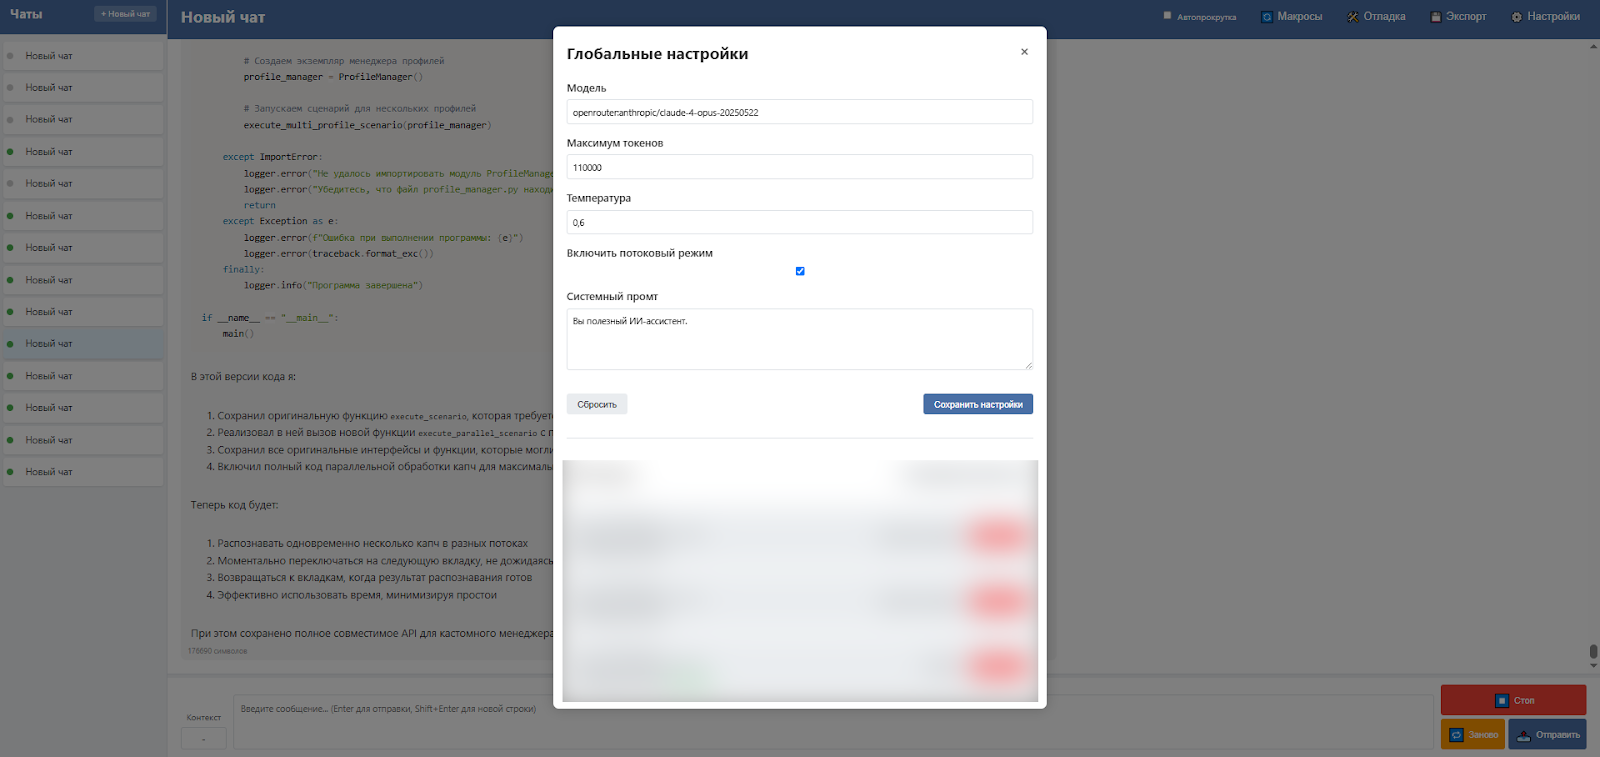Viewport: 1600px width, 757px height.
Task: Uncheck the Включить потоковый режим checkbox
Action: tap(800, 271)
